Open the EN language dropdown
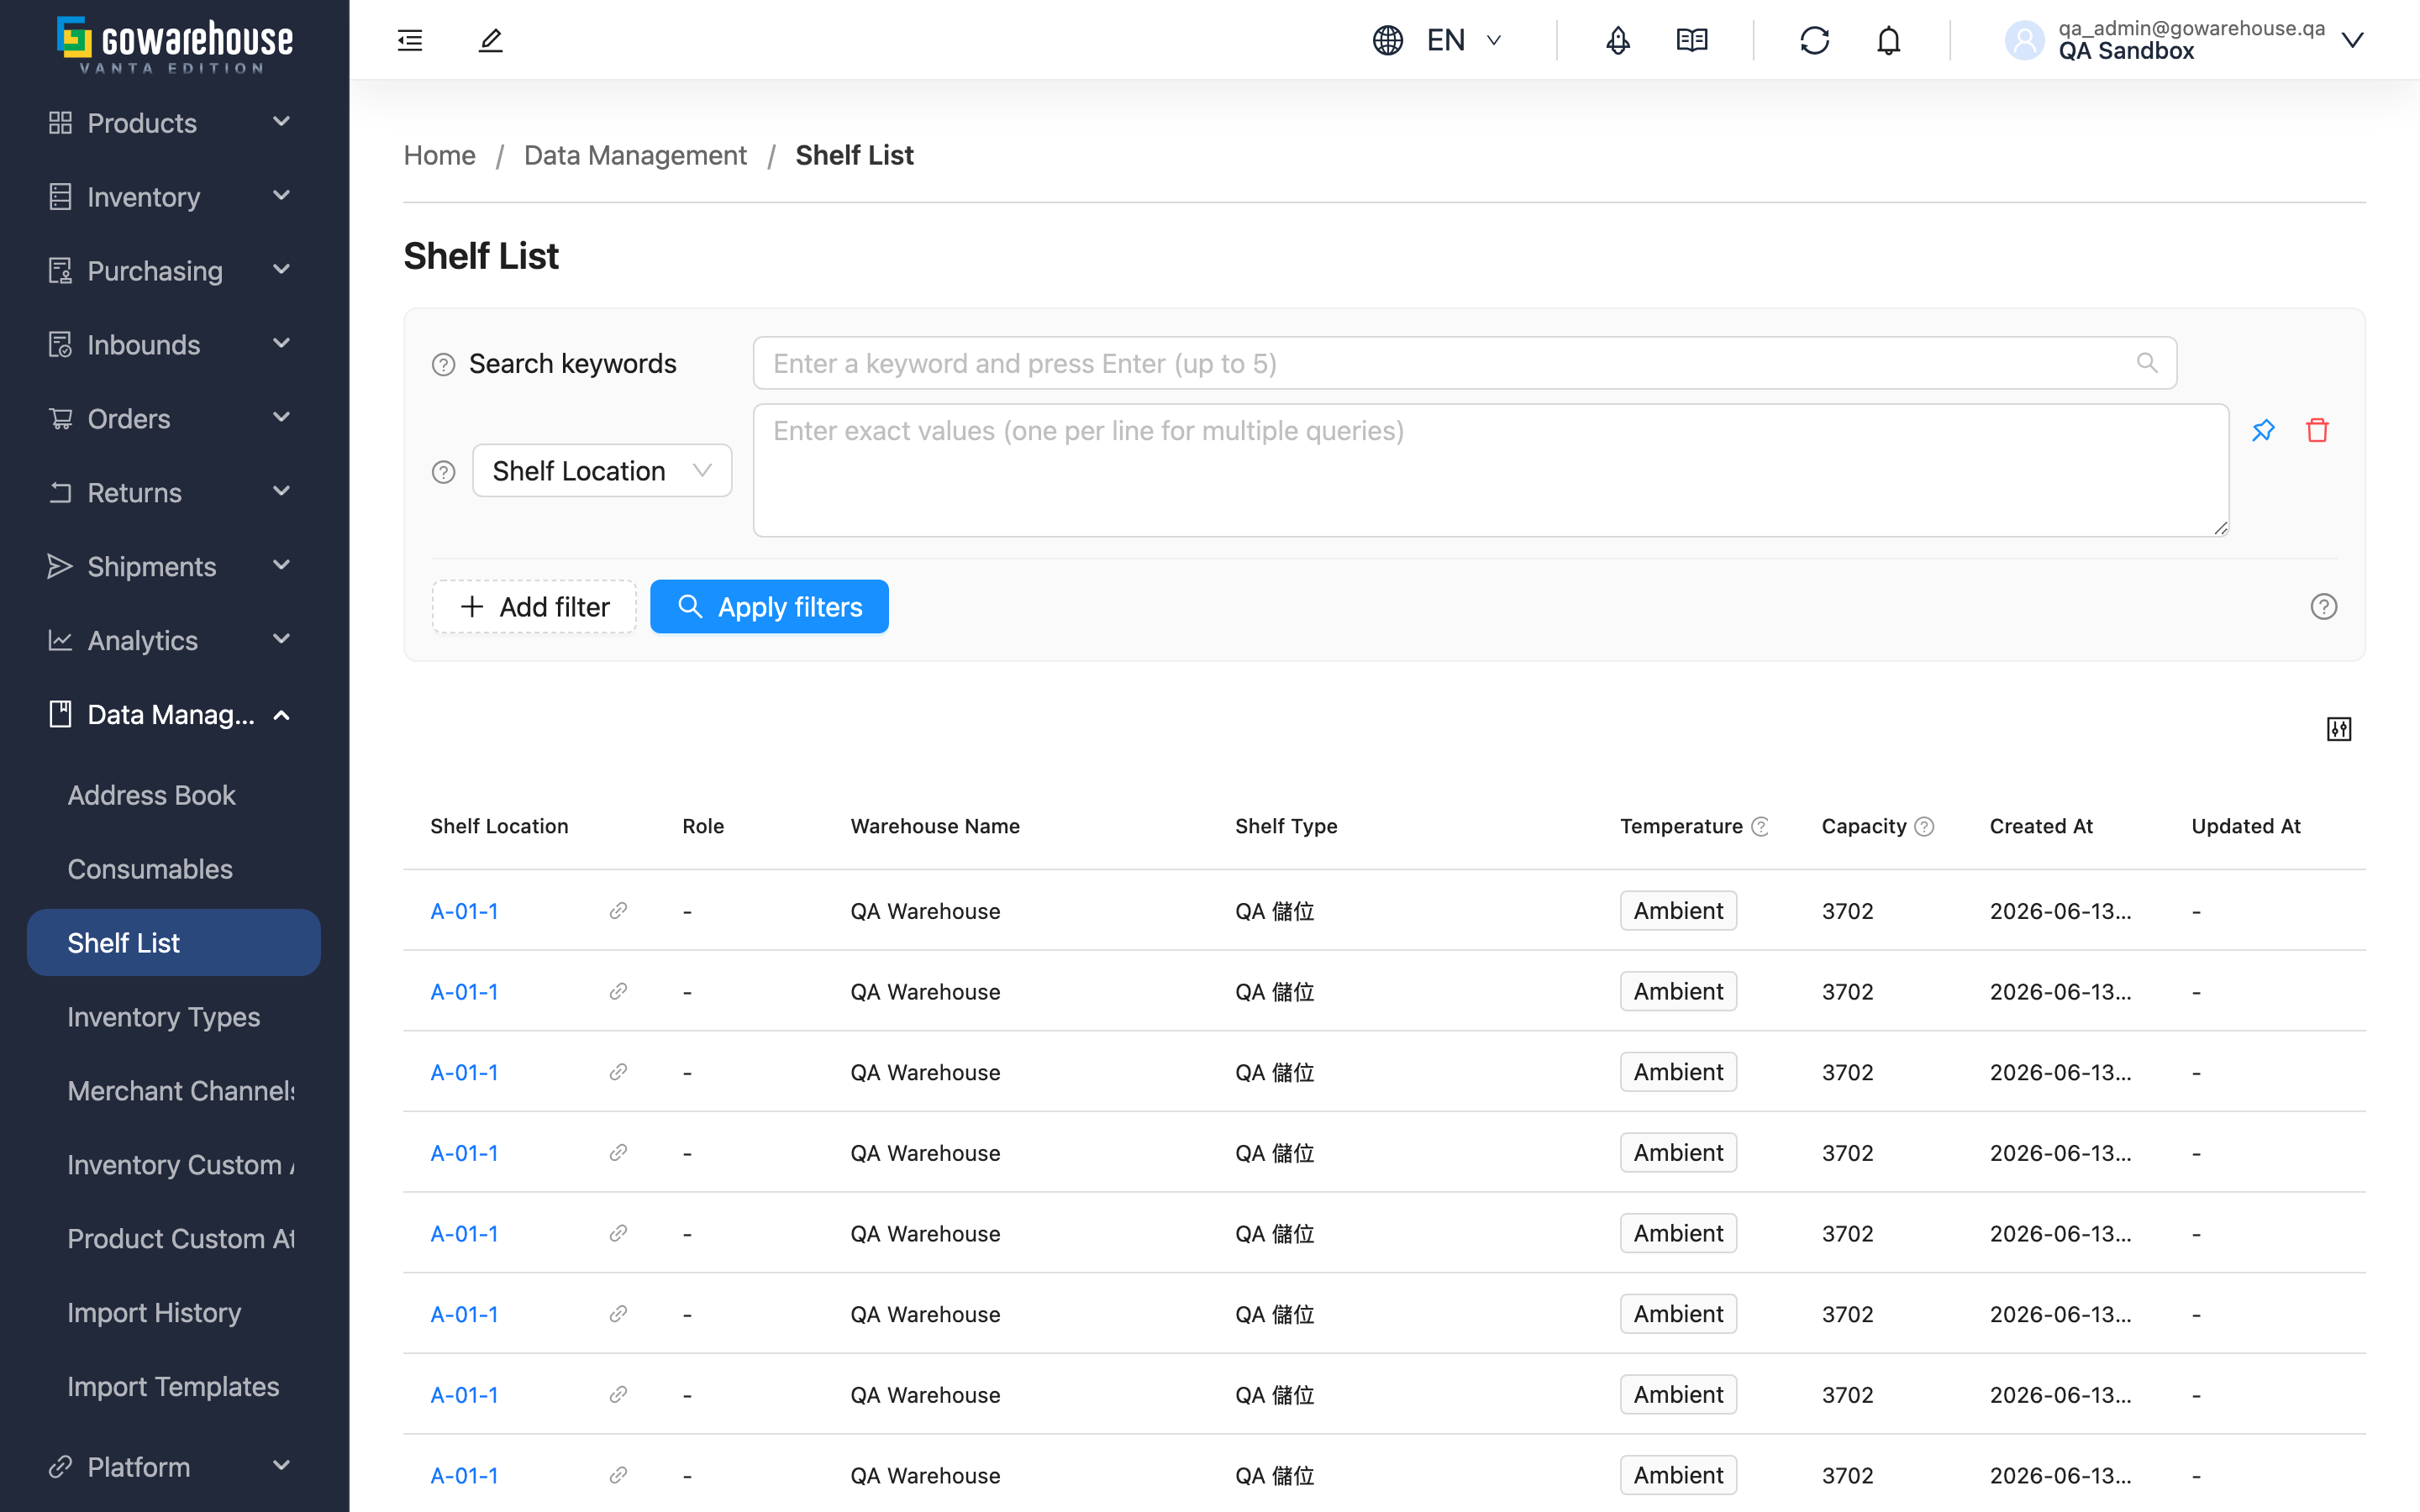2420x1512 pixels. tap(1465, 40)
